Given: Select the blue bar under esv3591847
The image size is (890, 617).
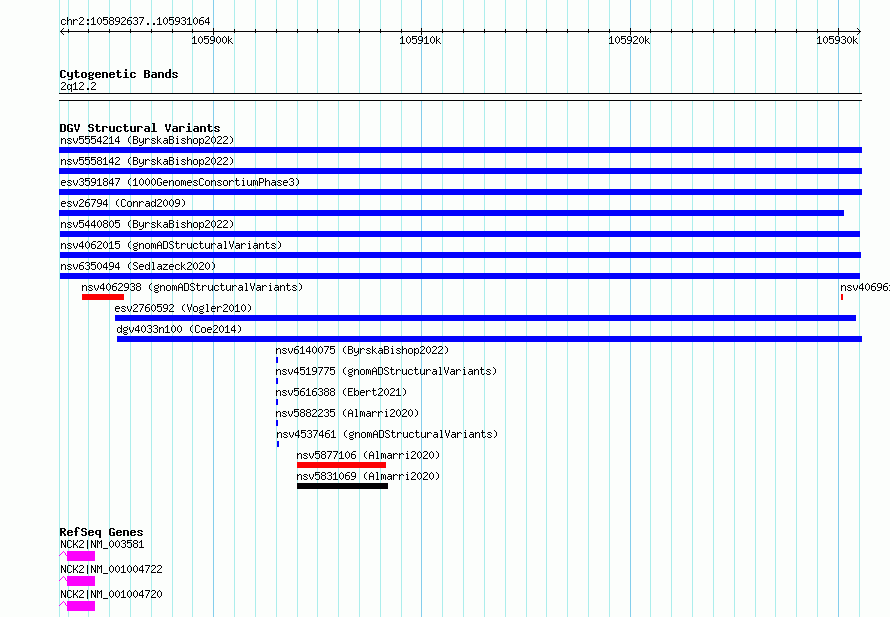Looking at the screenshot, I should point(460,192).
